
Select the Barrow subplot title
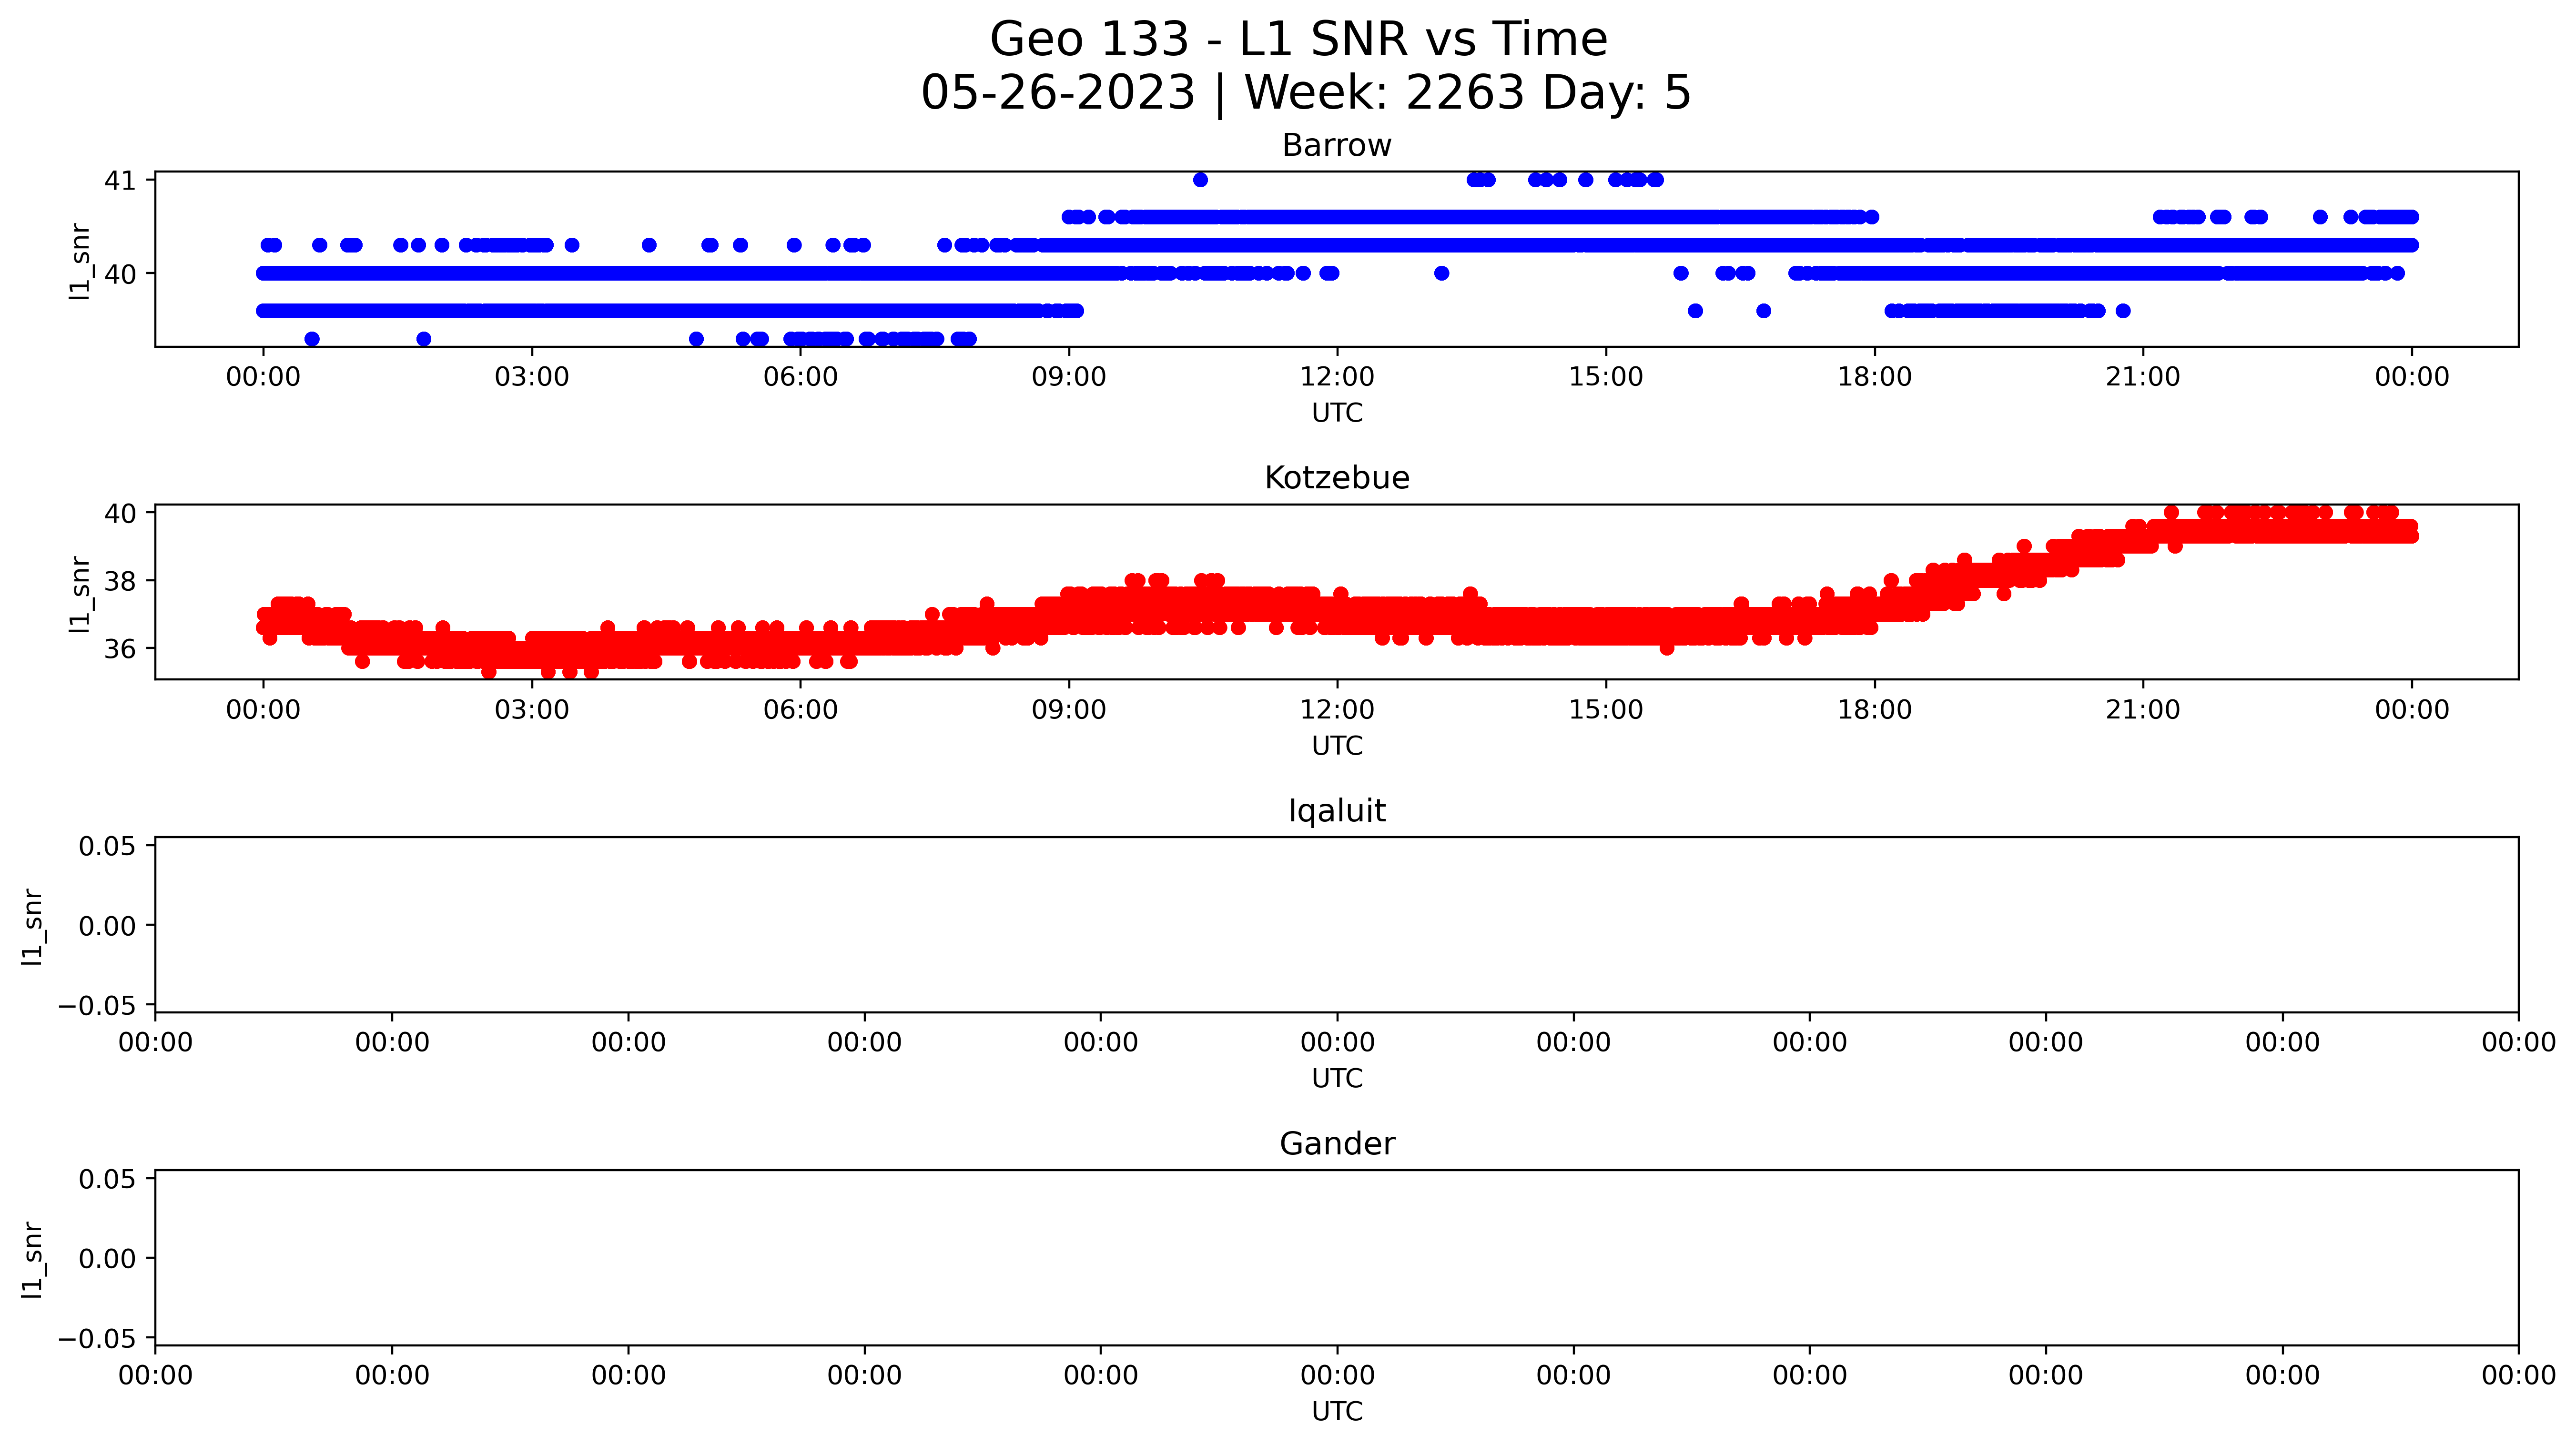tap(1337, 146)
